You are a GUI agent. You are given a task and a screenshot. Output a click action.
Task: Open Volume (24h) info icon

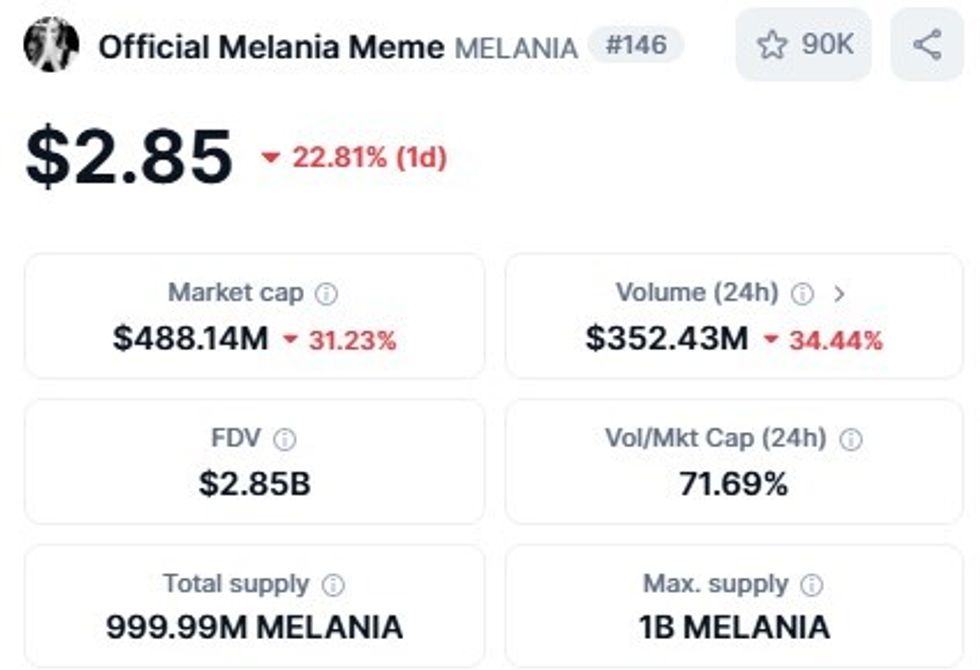pyautogui.click(x=802, y=294)
